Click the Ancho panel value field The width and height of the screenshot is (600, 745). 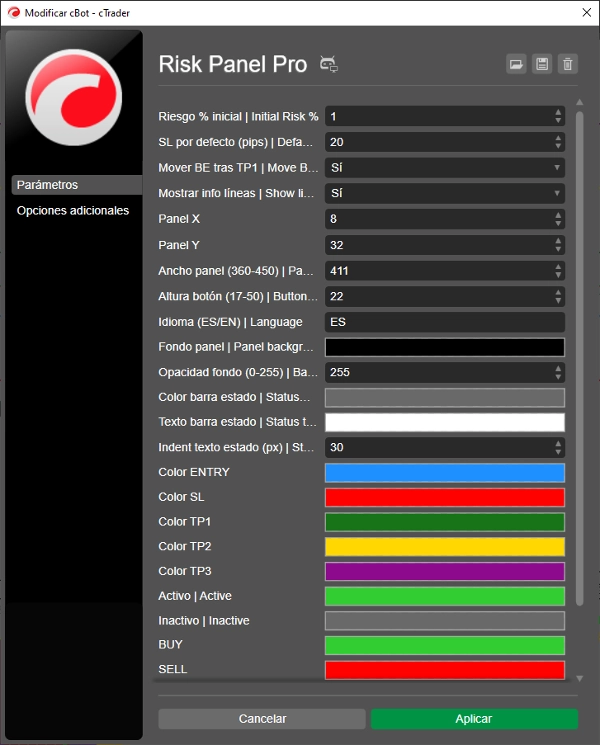[x=439, y=271]
